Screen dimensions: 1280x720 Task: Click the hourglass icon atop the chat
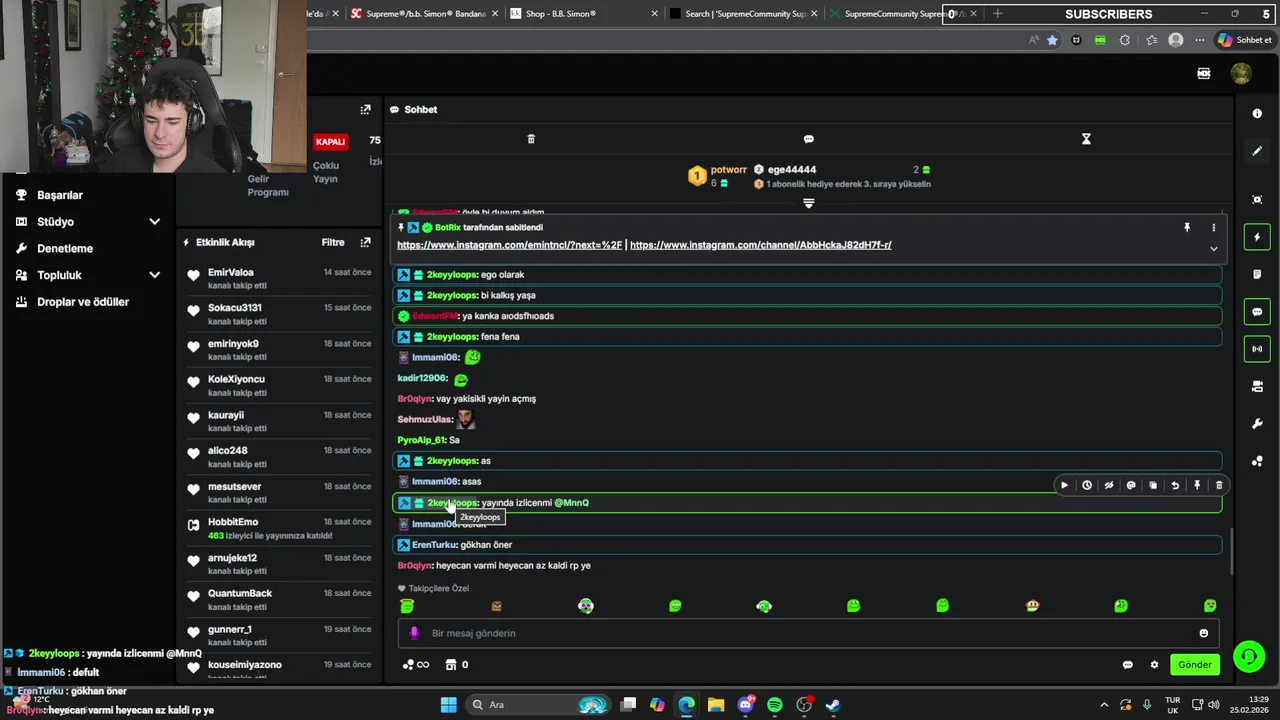[x=1086, y=139]
